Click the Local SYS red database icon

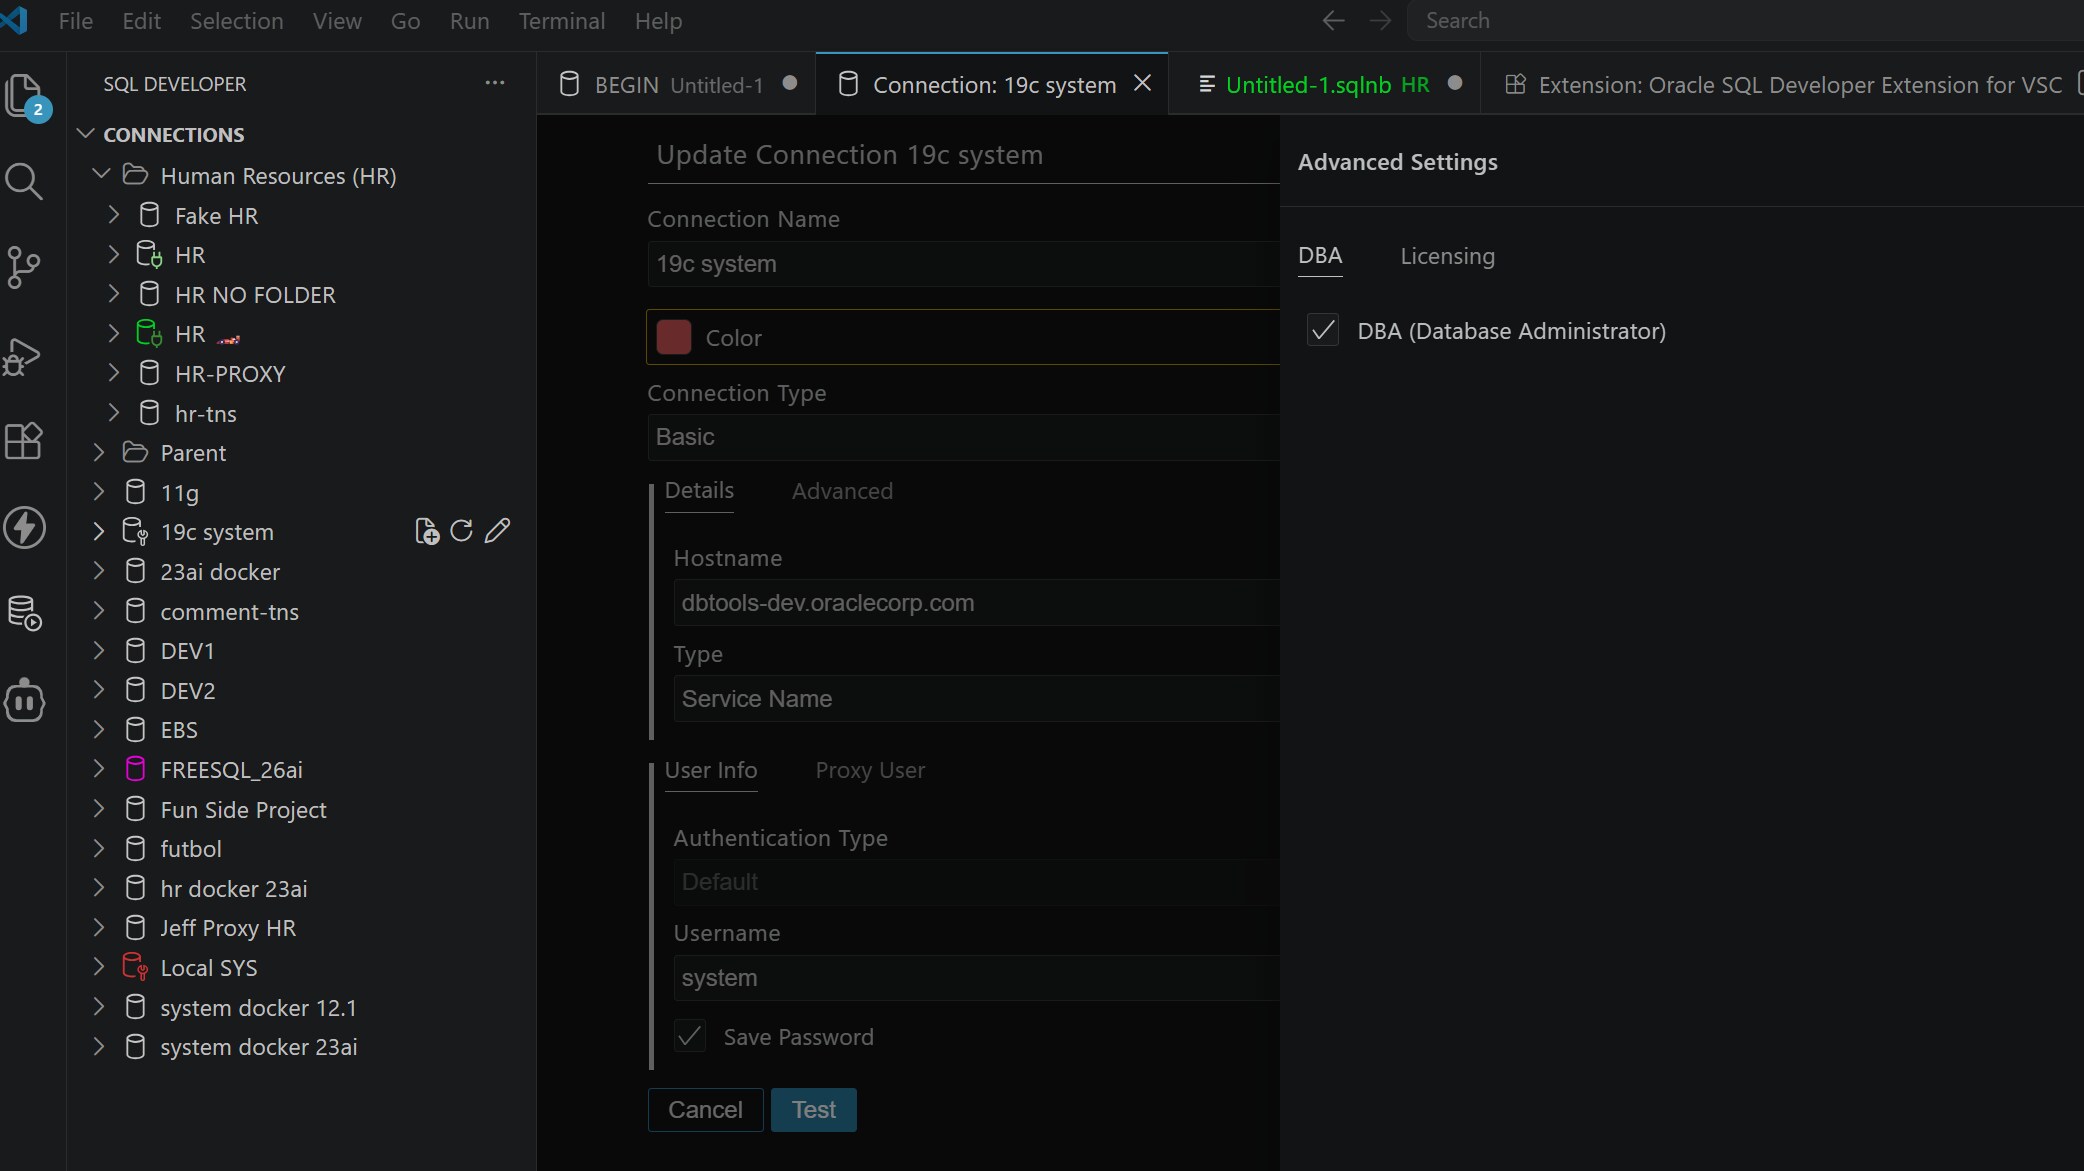click(x=135, y=967)
